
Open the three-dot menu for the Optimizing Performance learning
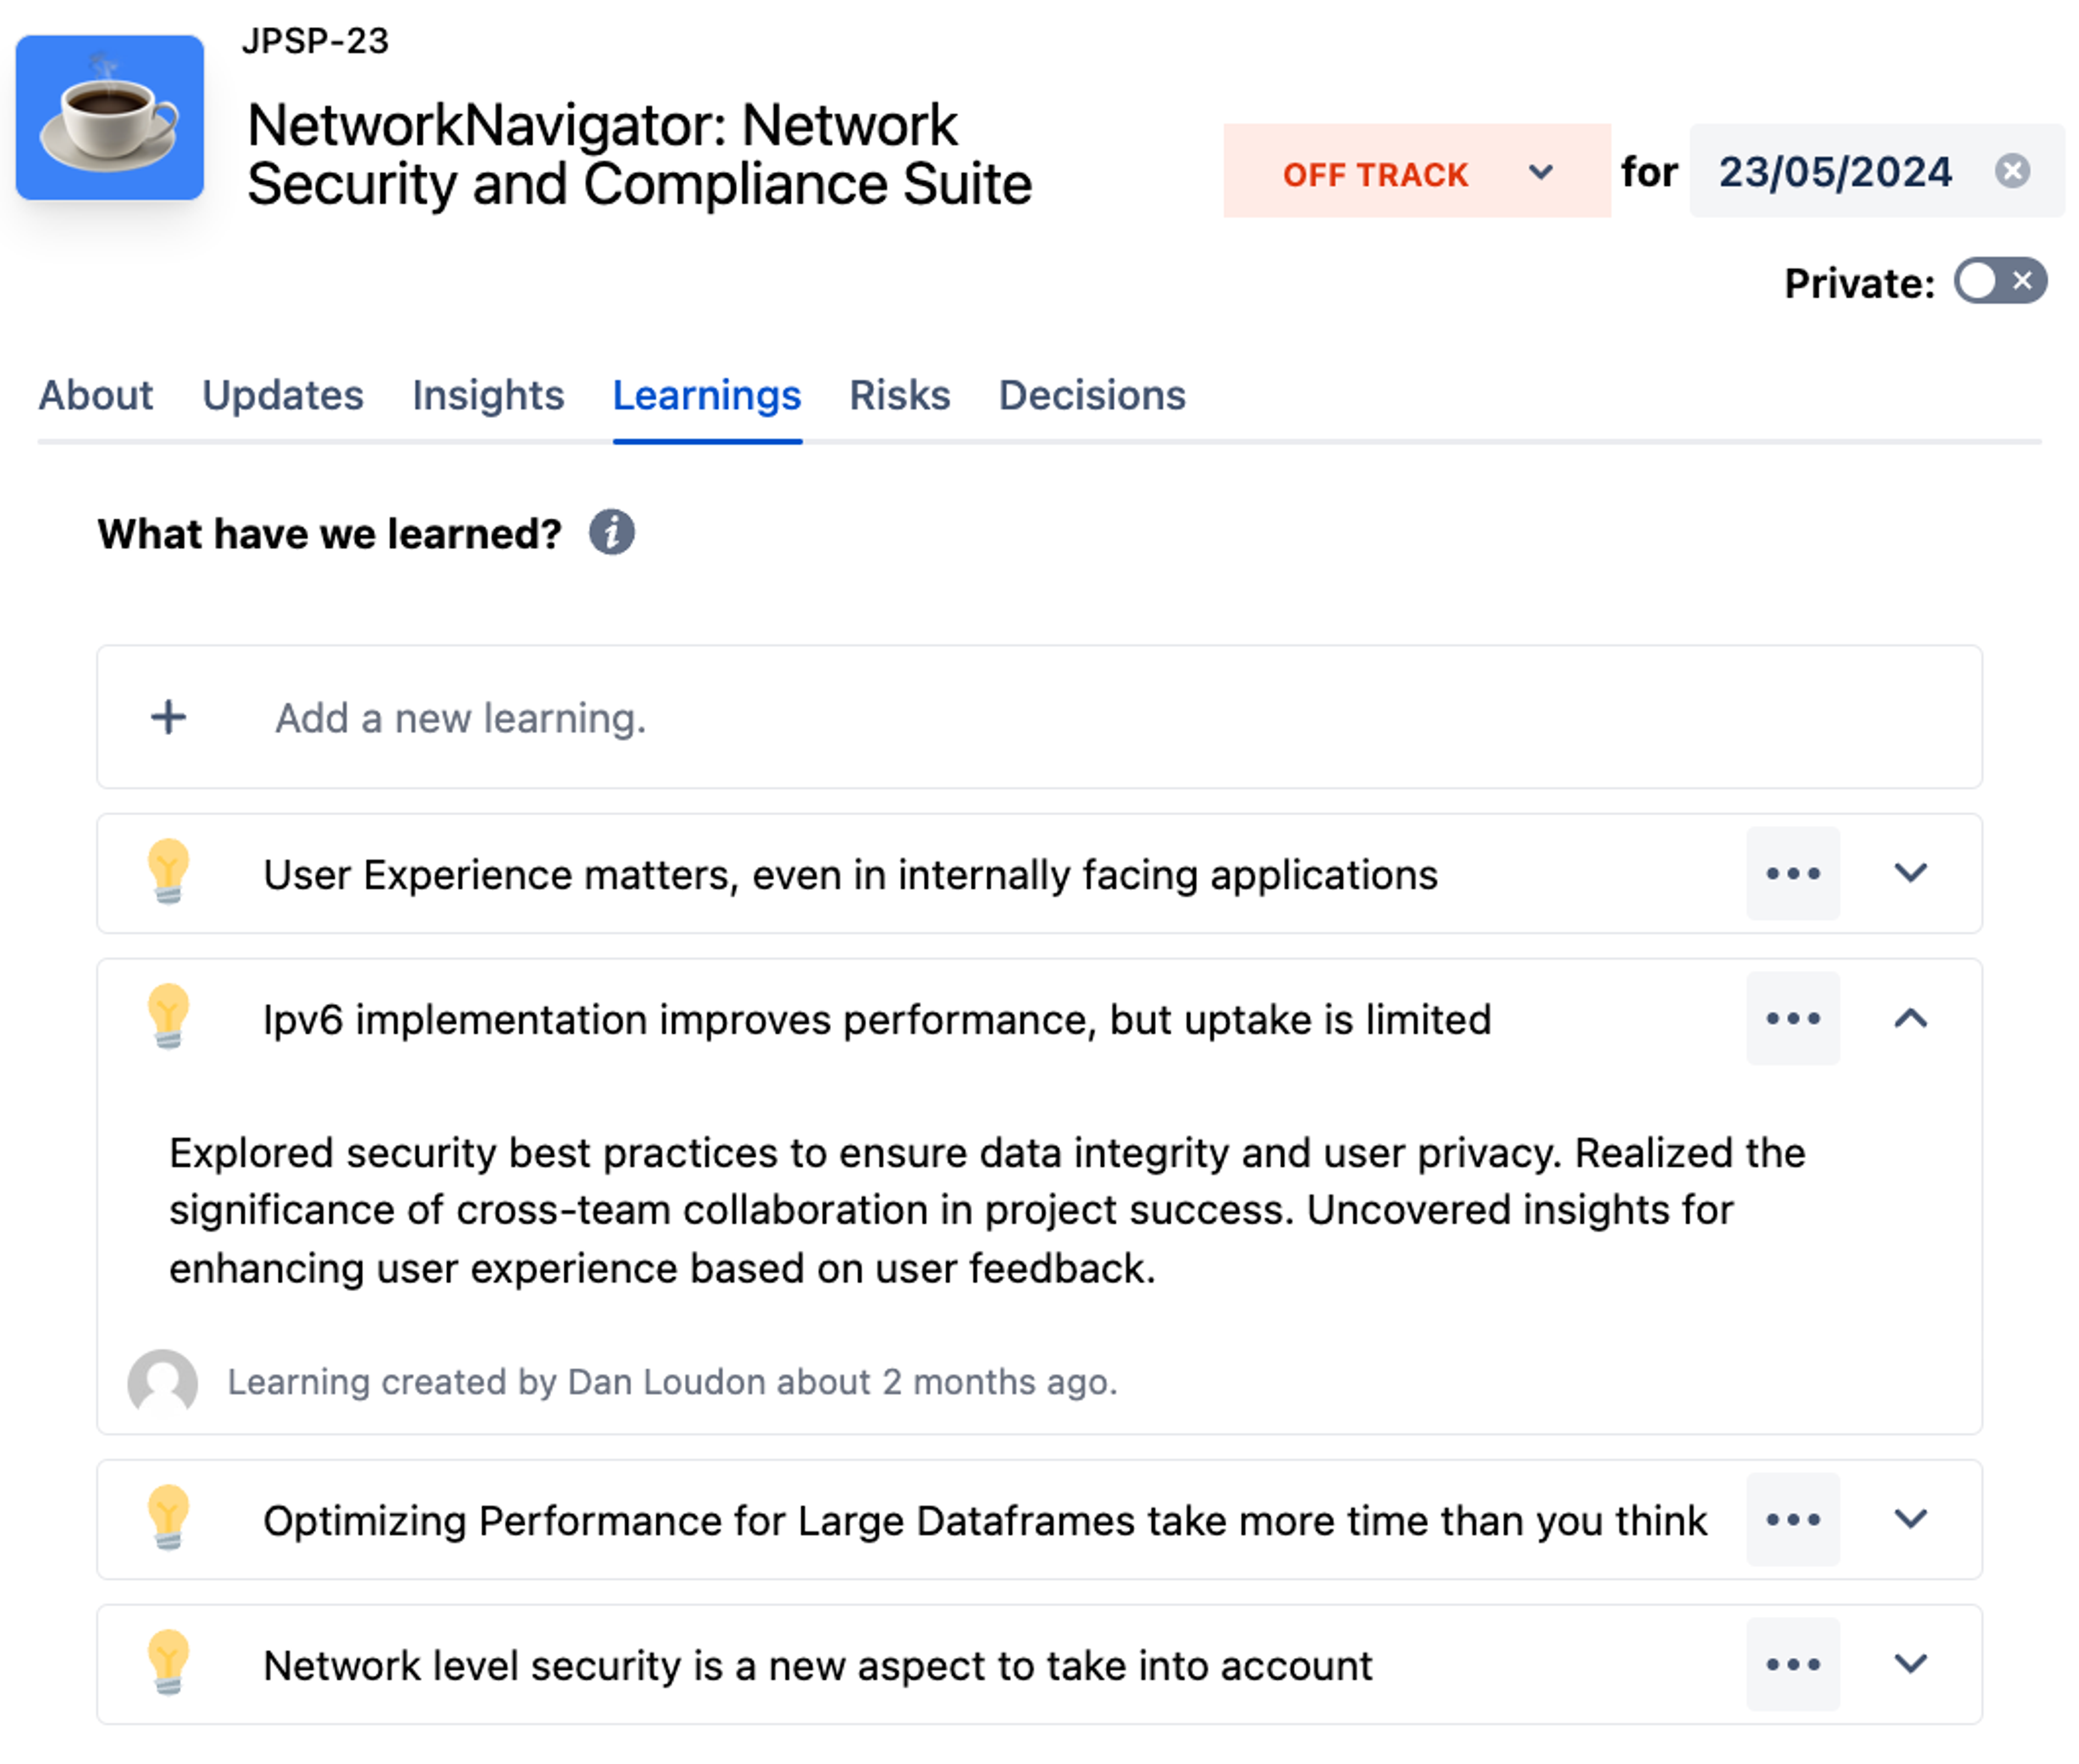pos(1792,1519)
